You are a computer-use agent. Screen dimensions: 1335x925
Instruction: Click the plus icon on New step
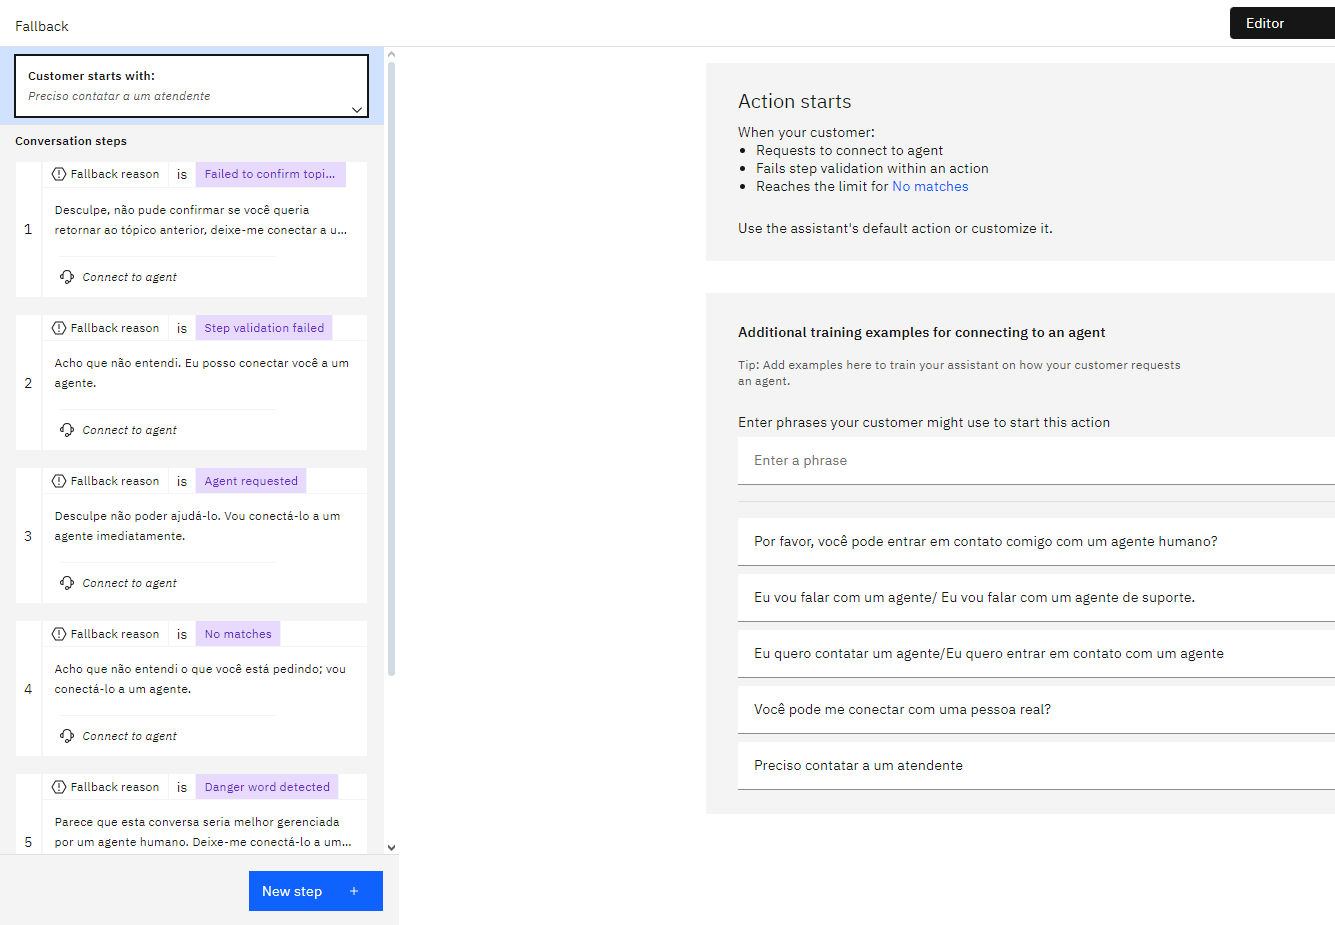coord(354,891)
